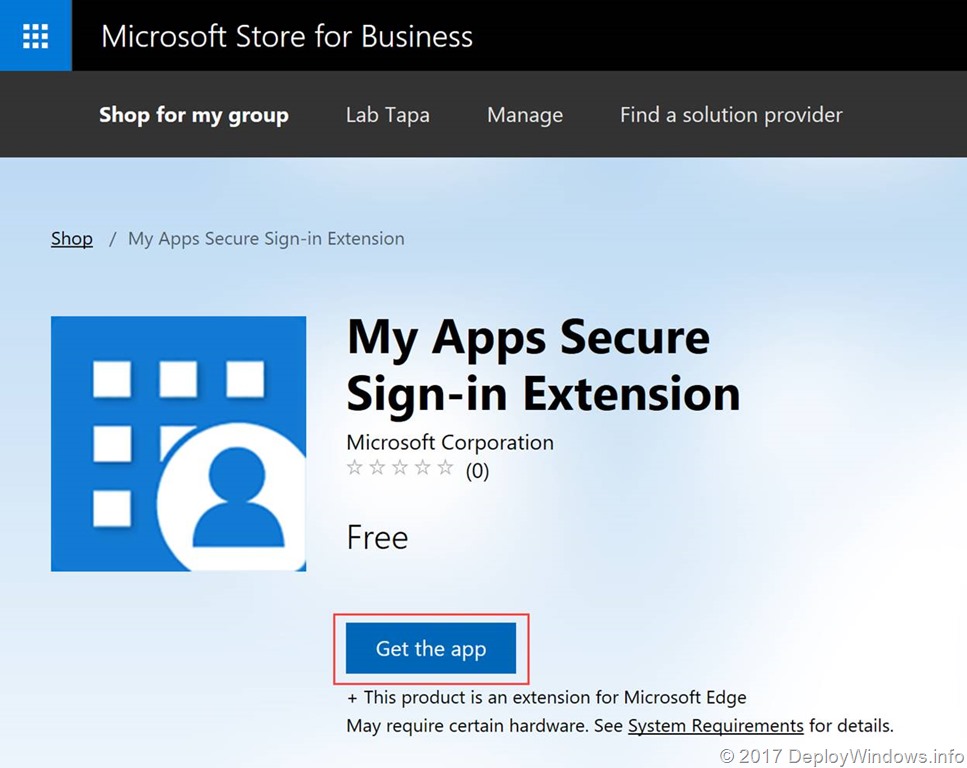The width and height of the screenshot is (967, 768).
Task: Switch to the Manage section
Action: click(524, 114)
